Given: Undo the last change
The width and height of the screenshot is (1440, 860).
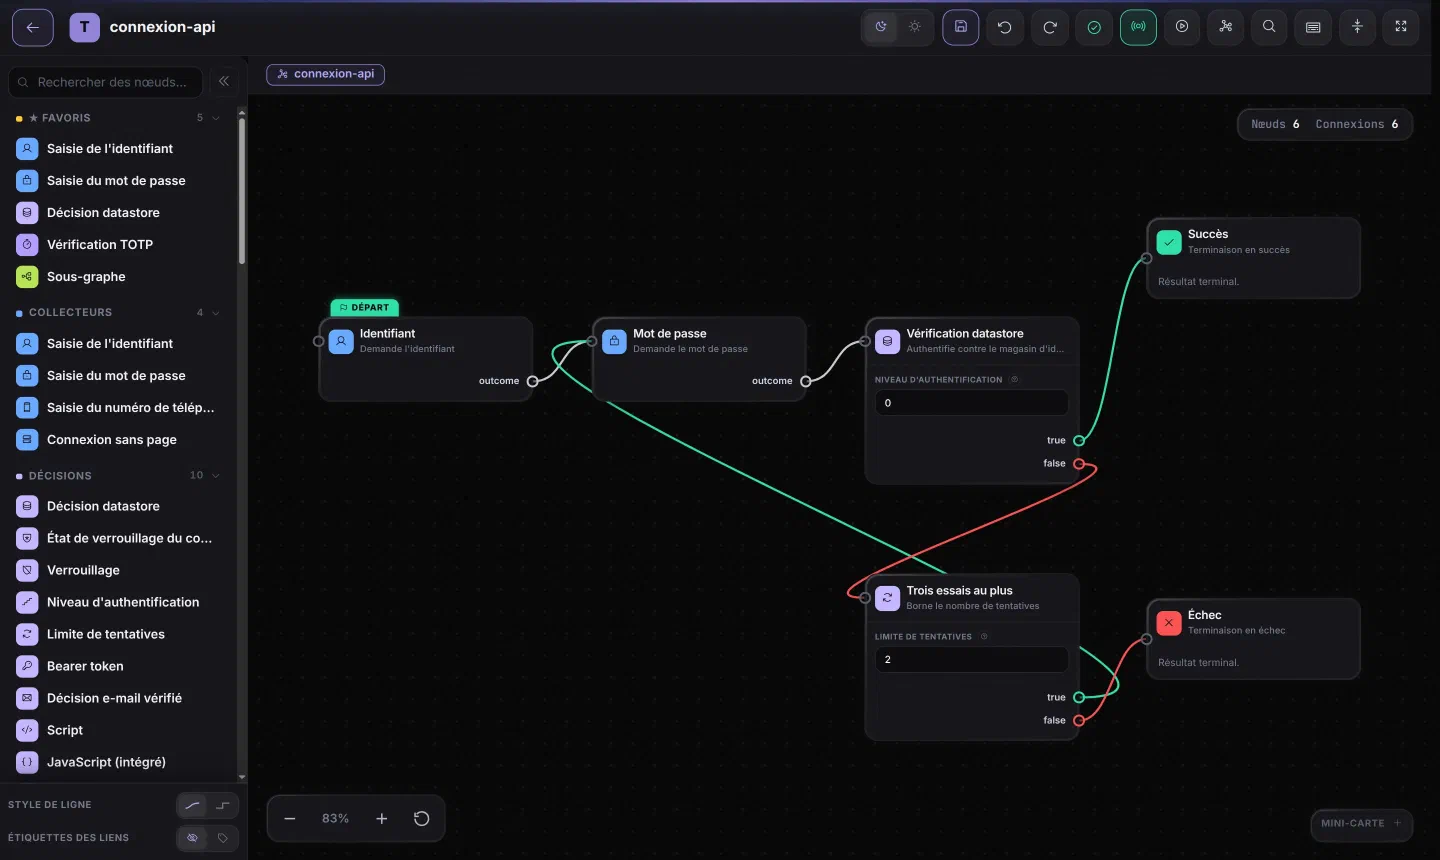Looking at the screenshot, I should [1005, 27].
